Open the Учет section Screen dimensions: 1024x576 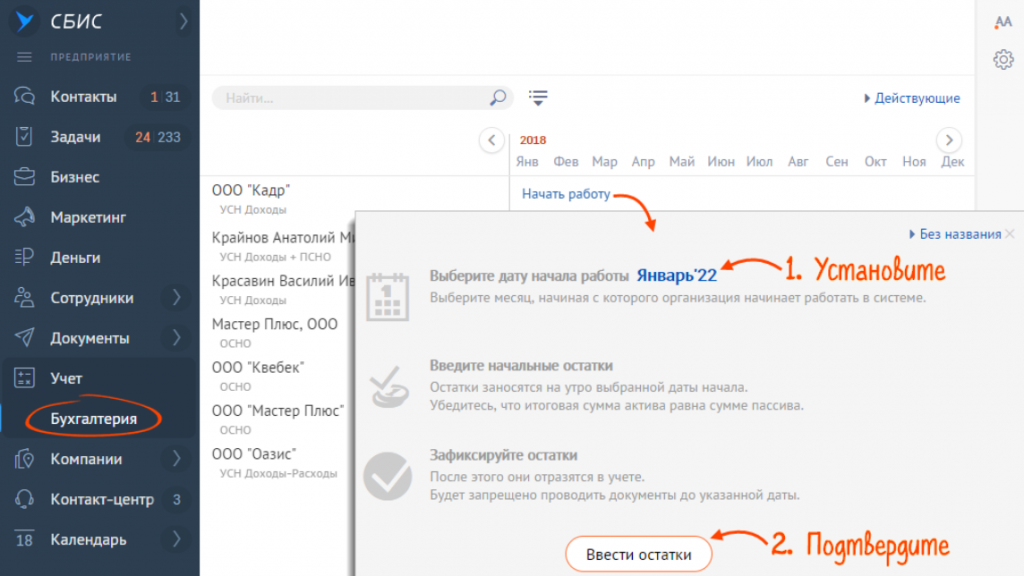(x=67, y=378)
